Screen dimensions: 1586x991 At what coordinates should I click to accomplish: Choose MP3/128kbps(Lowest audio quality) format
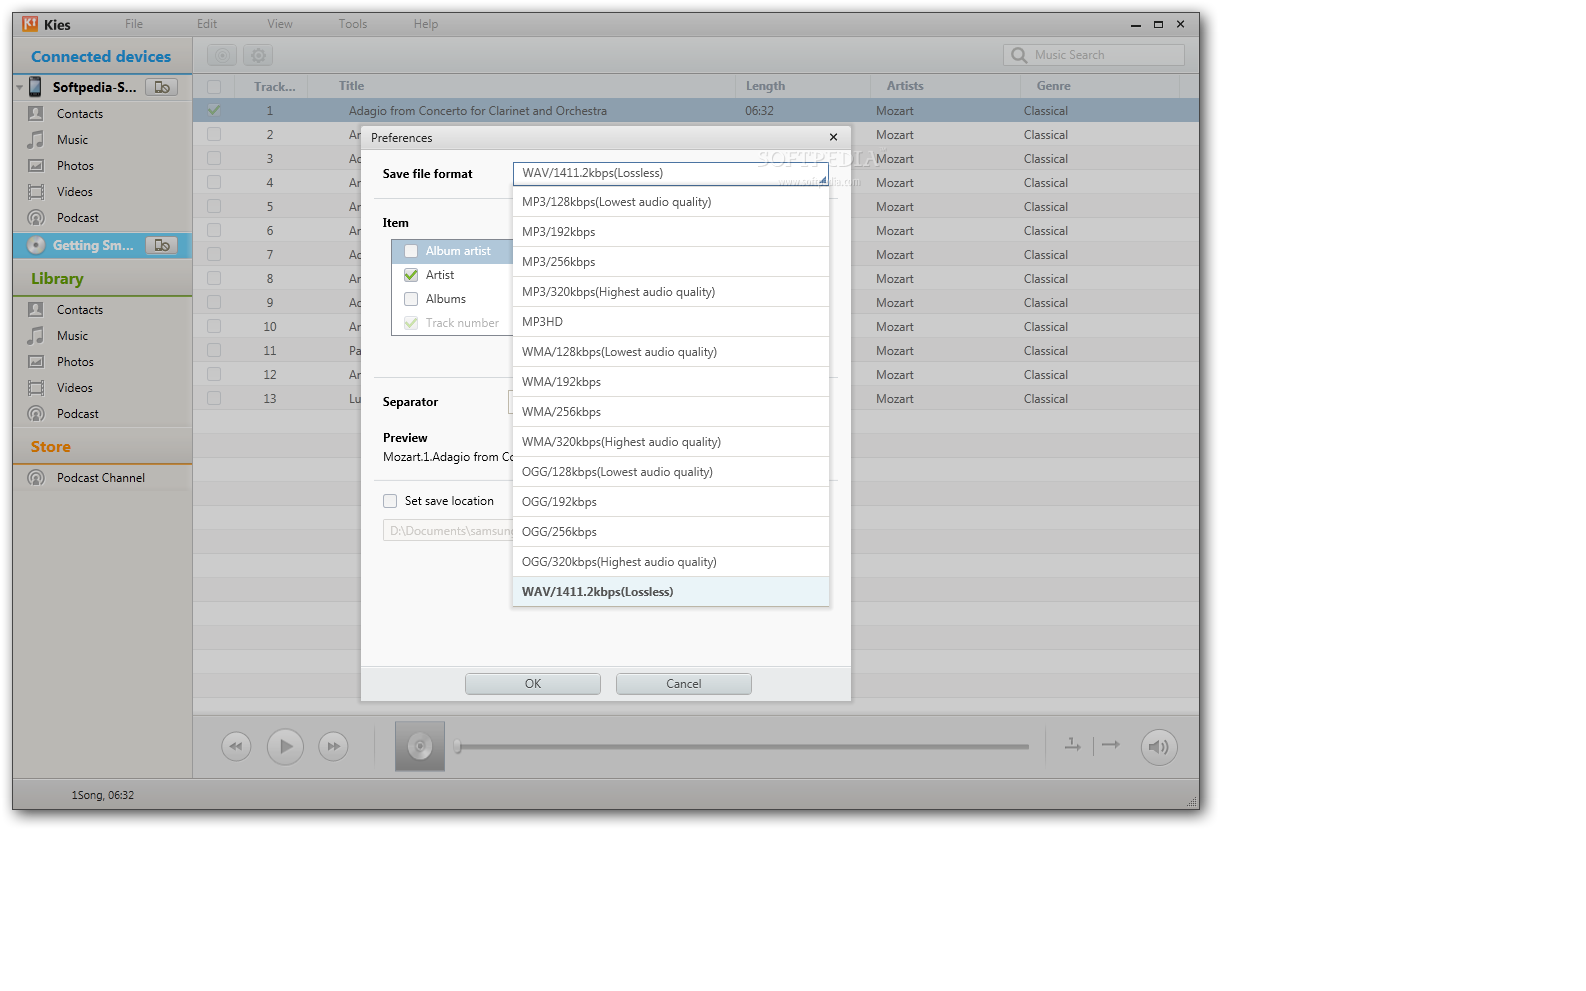[671, 202]
